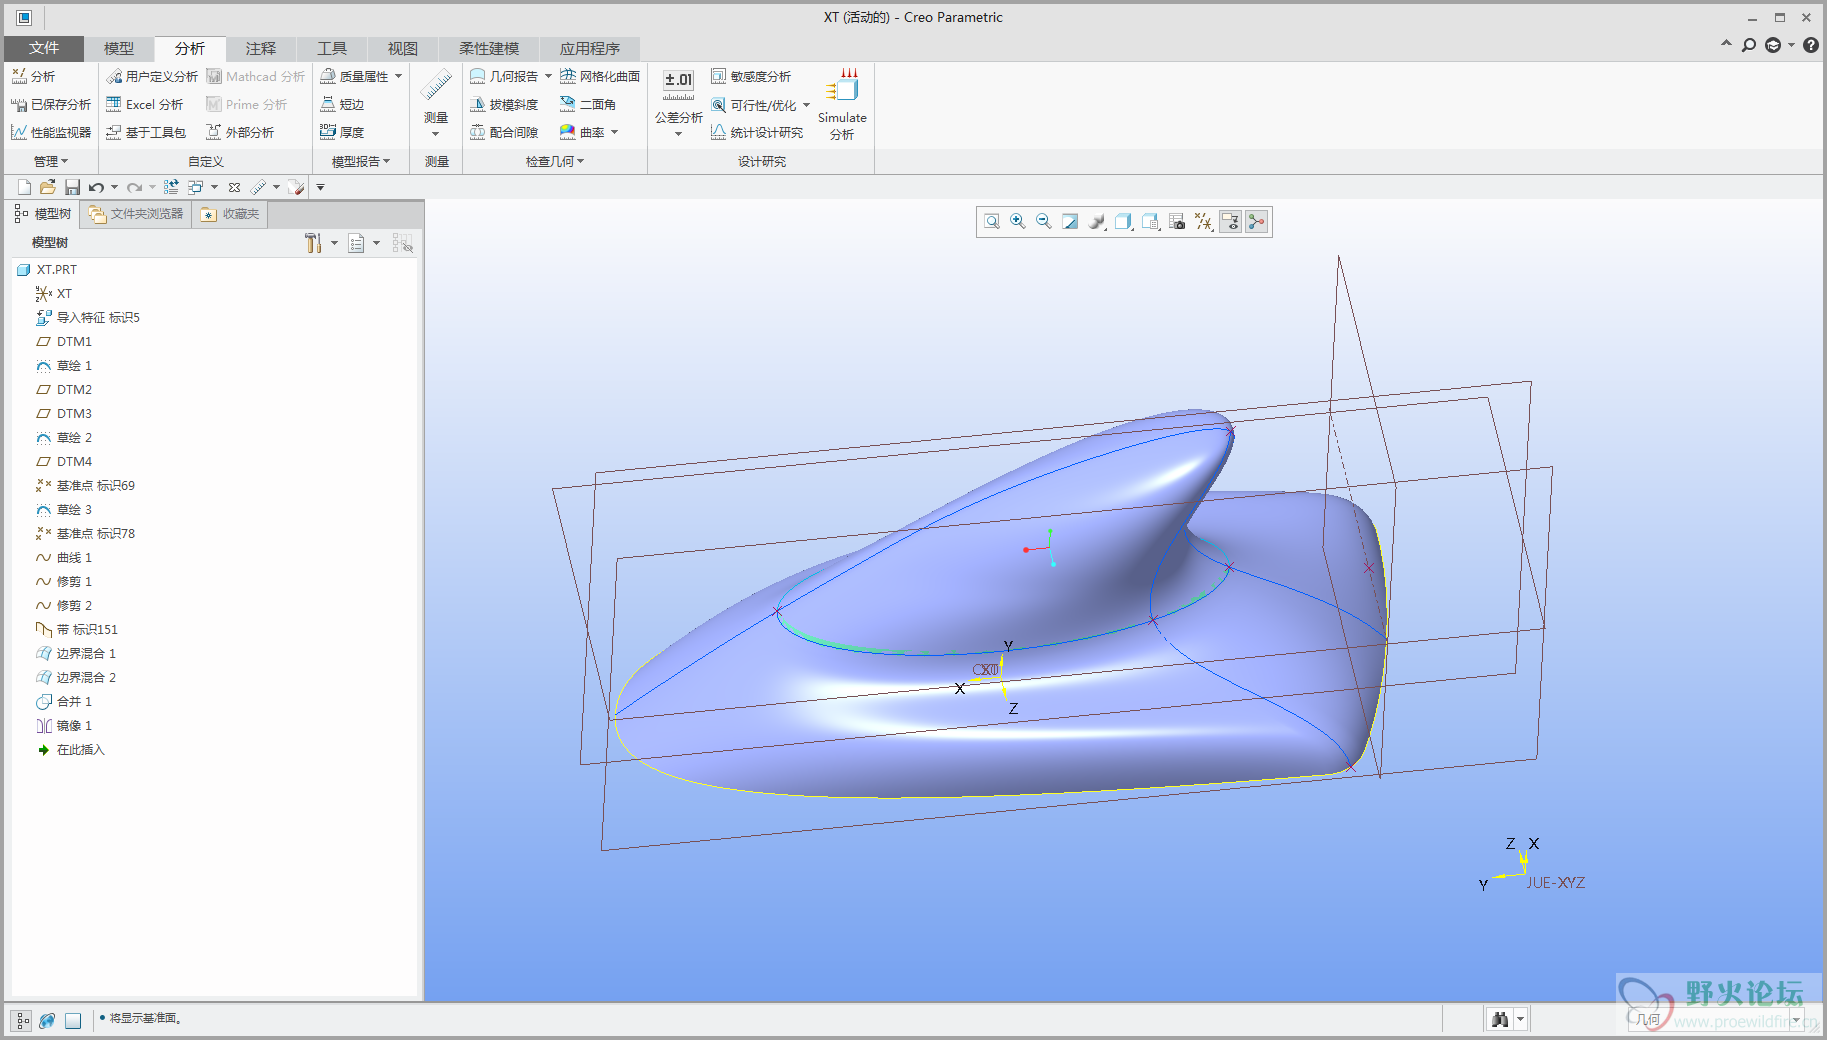The height and width of the screenshot is (1040, 1827).
Task: Click the 用户定义分析 button
Action: 152,76
